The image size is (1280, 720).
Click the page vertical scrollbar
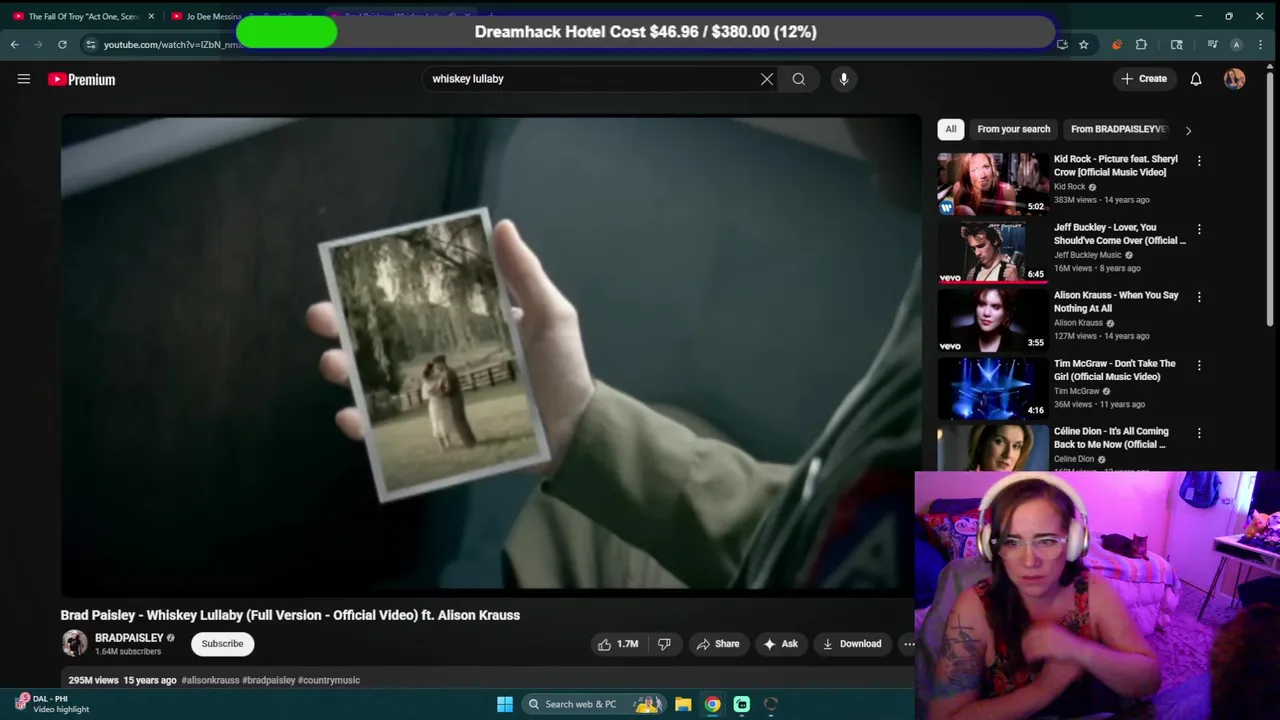(x=1270, y=200)
